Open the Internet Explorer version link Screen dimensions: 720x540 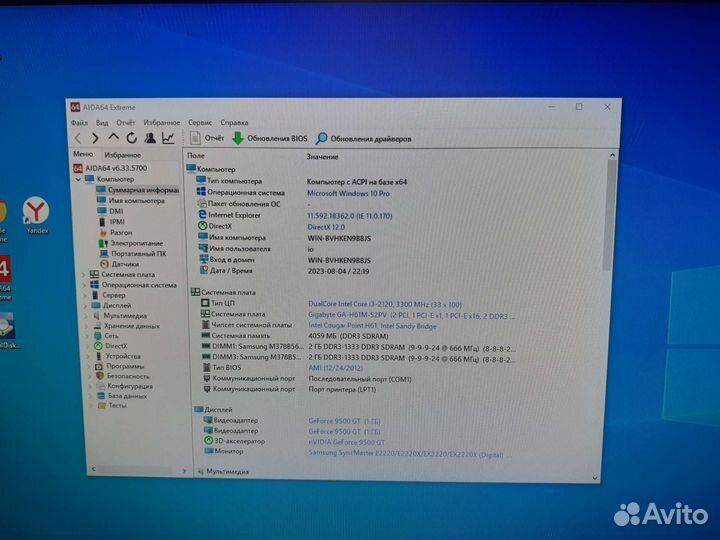coord(349,216)
